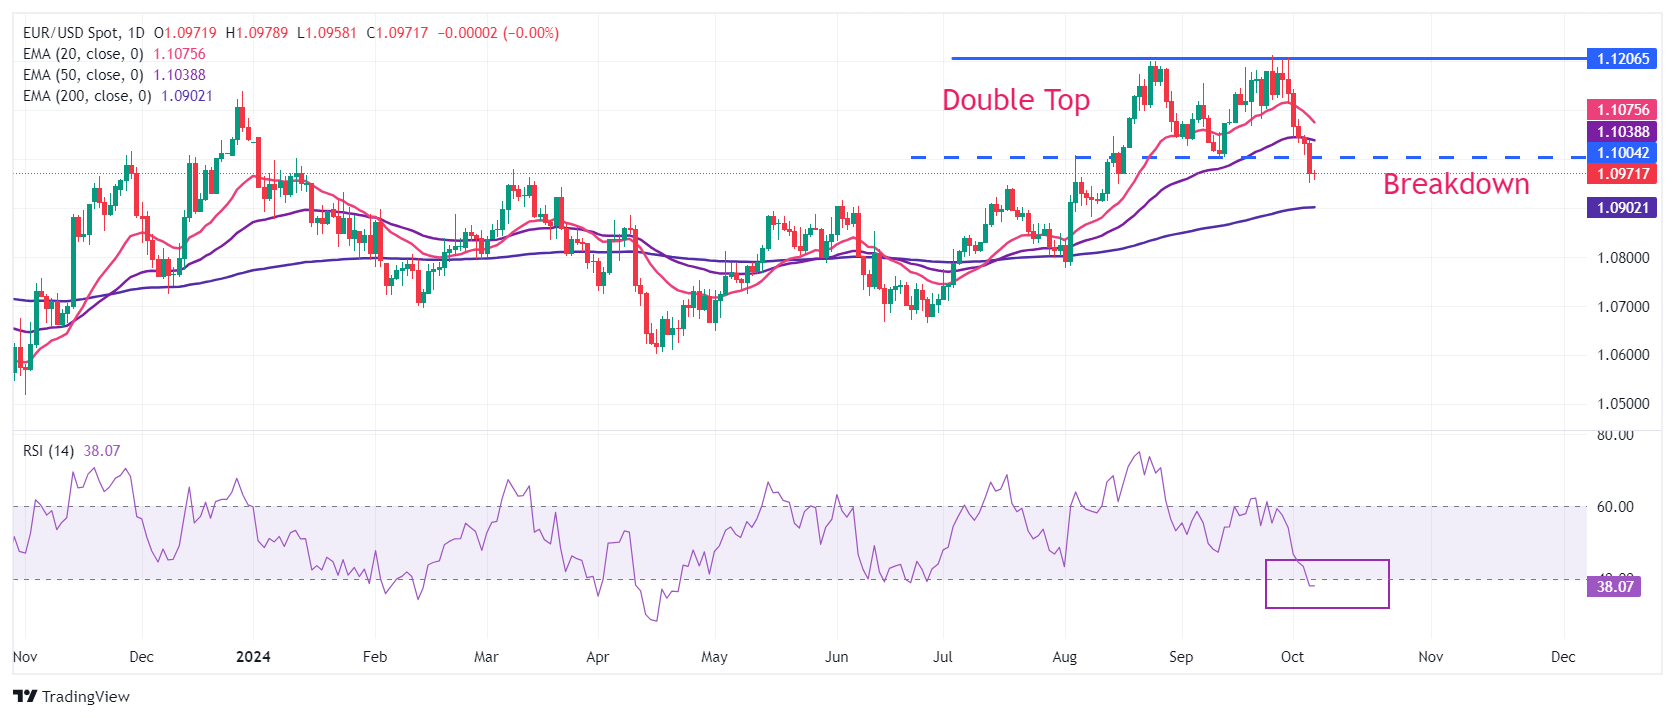Click the blue 1.12065 price label
This screenshot has width=1675, height=718.
tap(1621, 59)
